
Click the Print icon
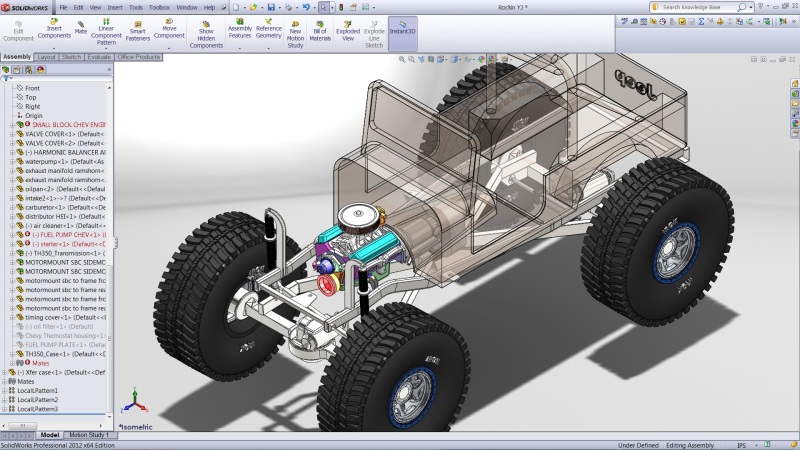tap(288, 7)
